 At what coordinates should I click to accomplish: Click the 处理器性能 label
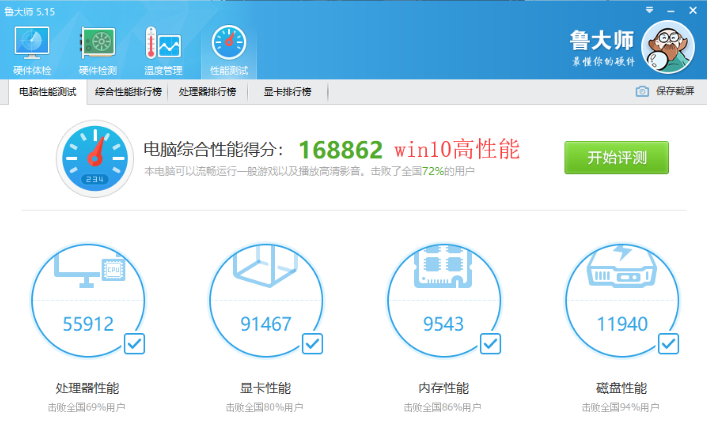[x=87, y=388]
